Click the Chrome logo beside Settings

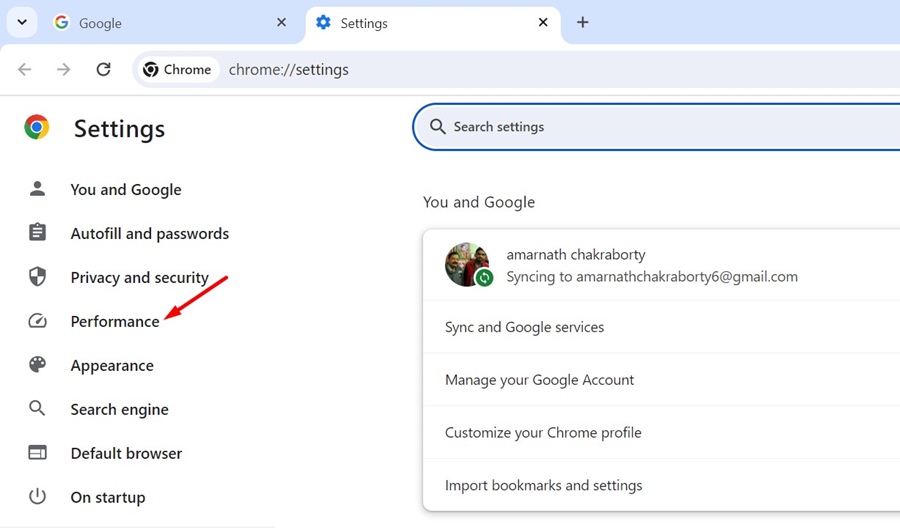tap(37, 127)
